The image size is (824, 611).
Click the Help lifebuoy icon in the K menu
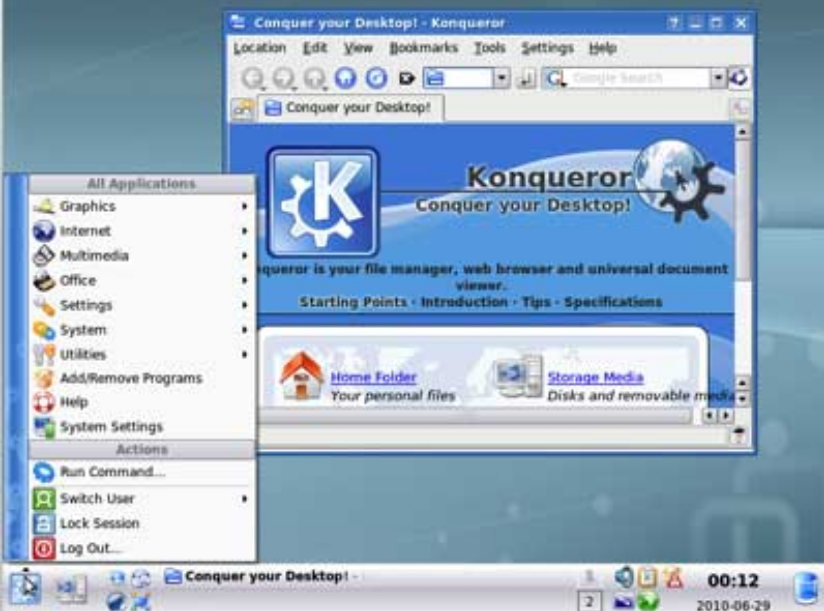(x=44, y=402)
